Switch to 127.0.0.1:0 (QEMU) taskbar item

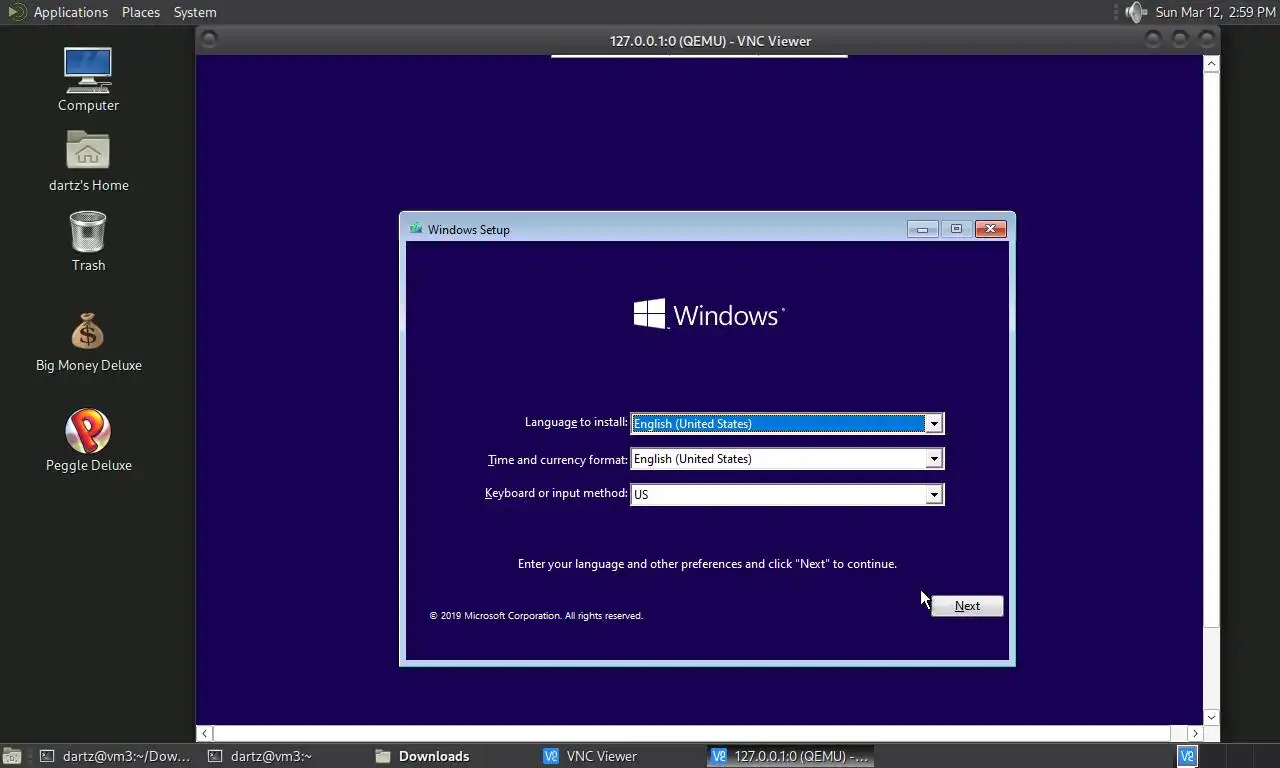coord(790,756)
